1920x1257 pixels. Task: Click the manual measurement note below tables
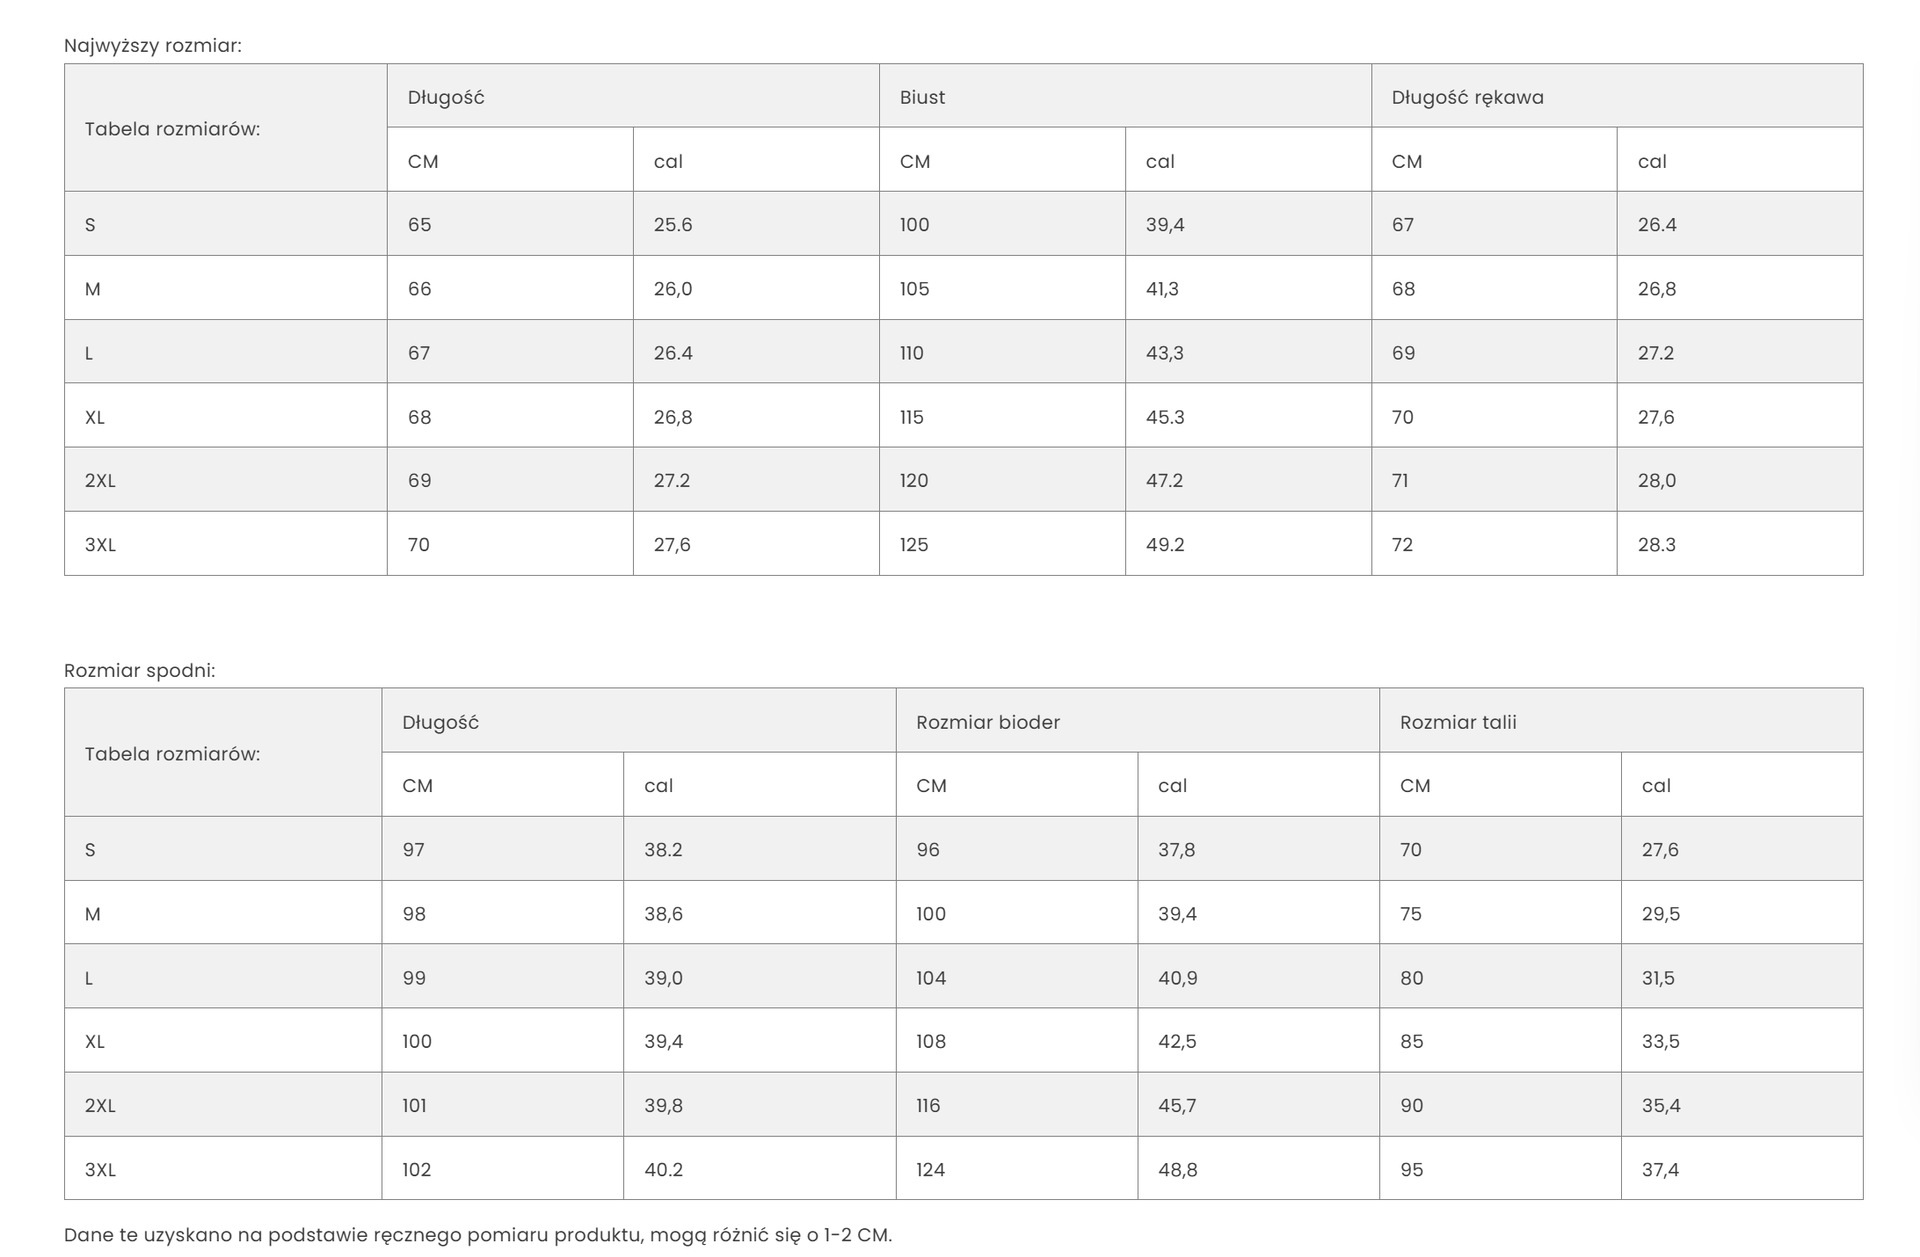click(x=478, y=1234)
